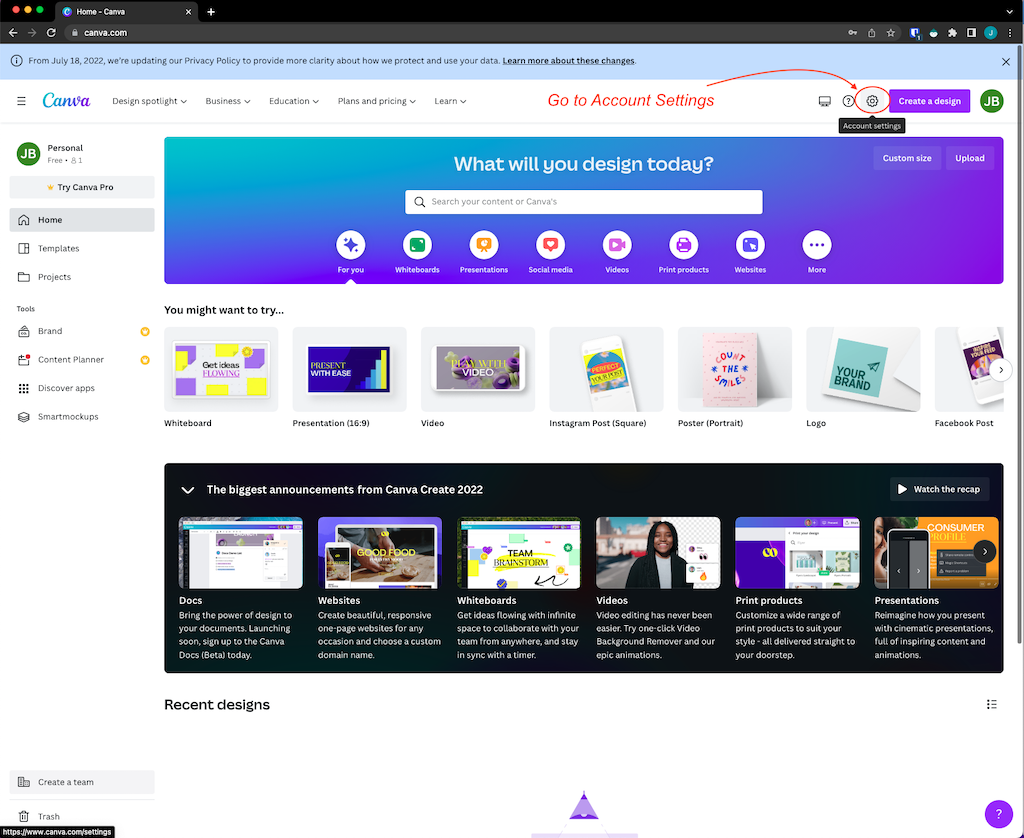1024x838 pixels.
Task: Open the browser extensions puzzle icon
Action: (952, 33)
